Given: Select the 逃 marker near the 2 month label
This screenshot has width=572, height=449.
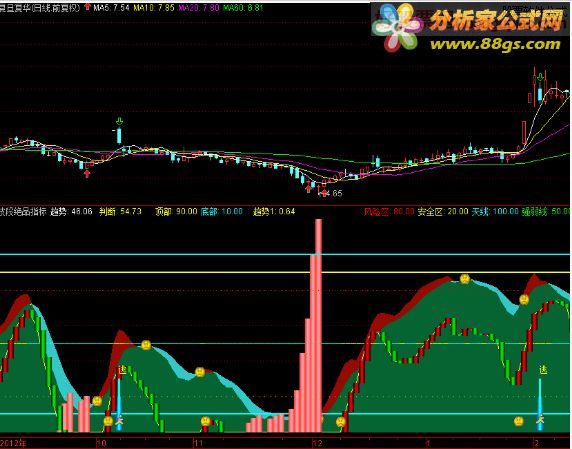Looking at the screenshot, I should pos(543,370).
